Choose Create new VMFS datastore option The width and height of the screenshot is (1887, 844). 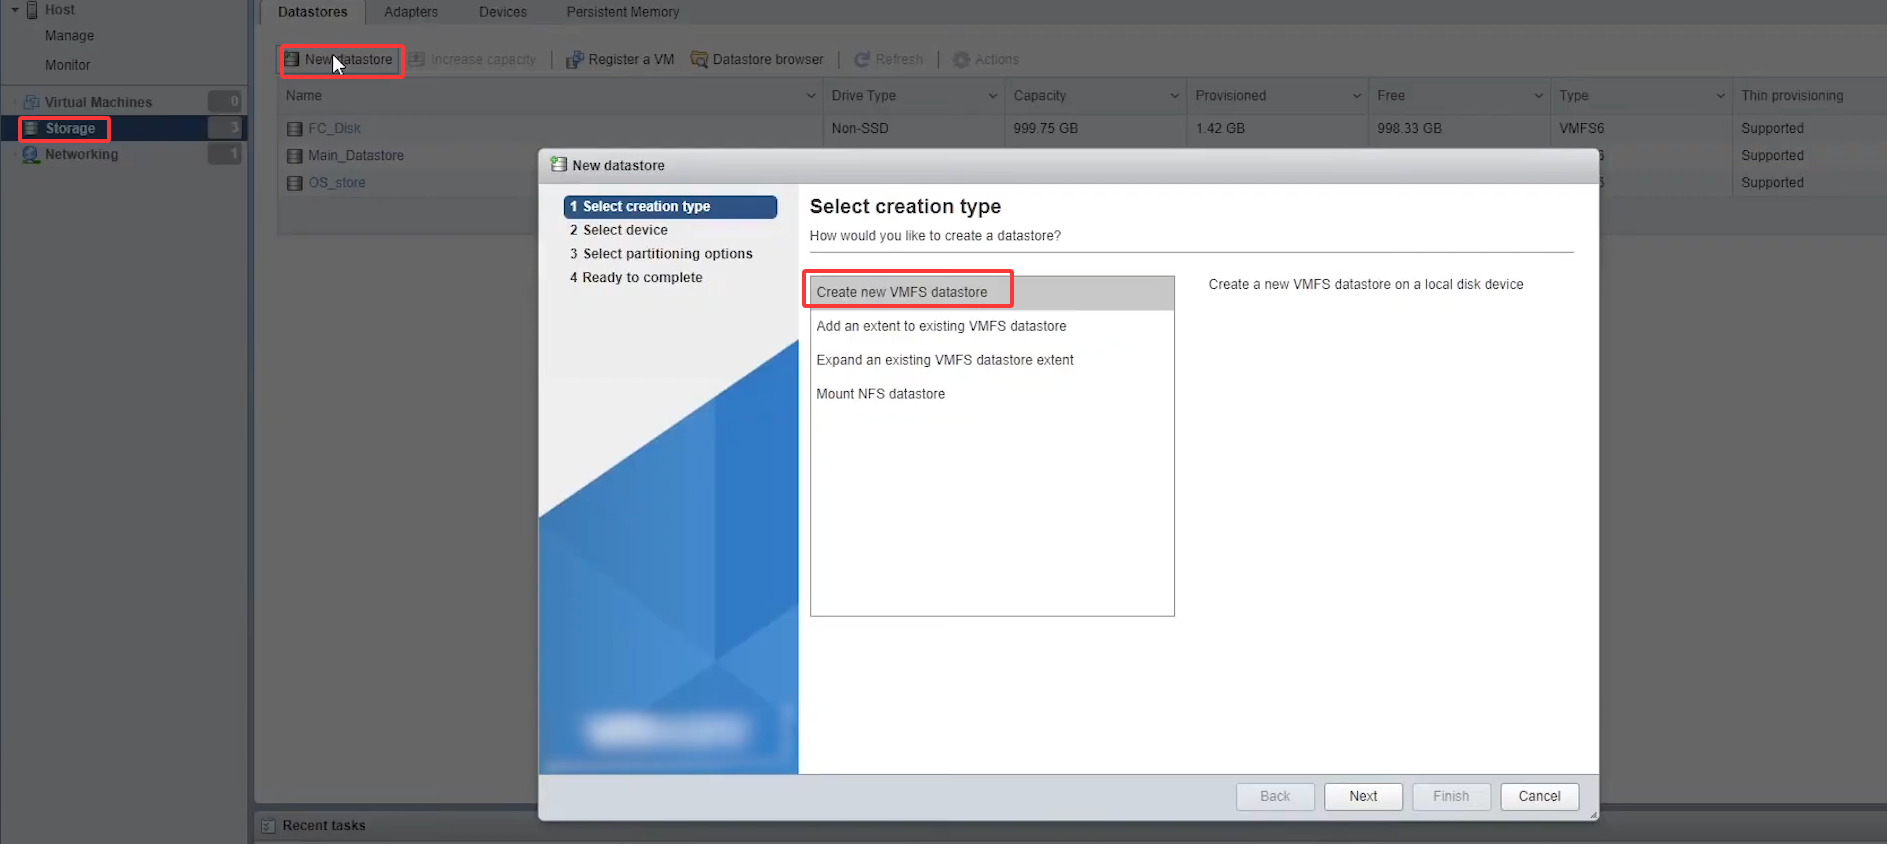(992, 292)
